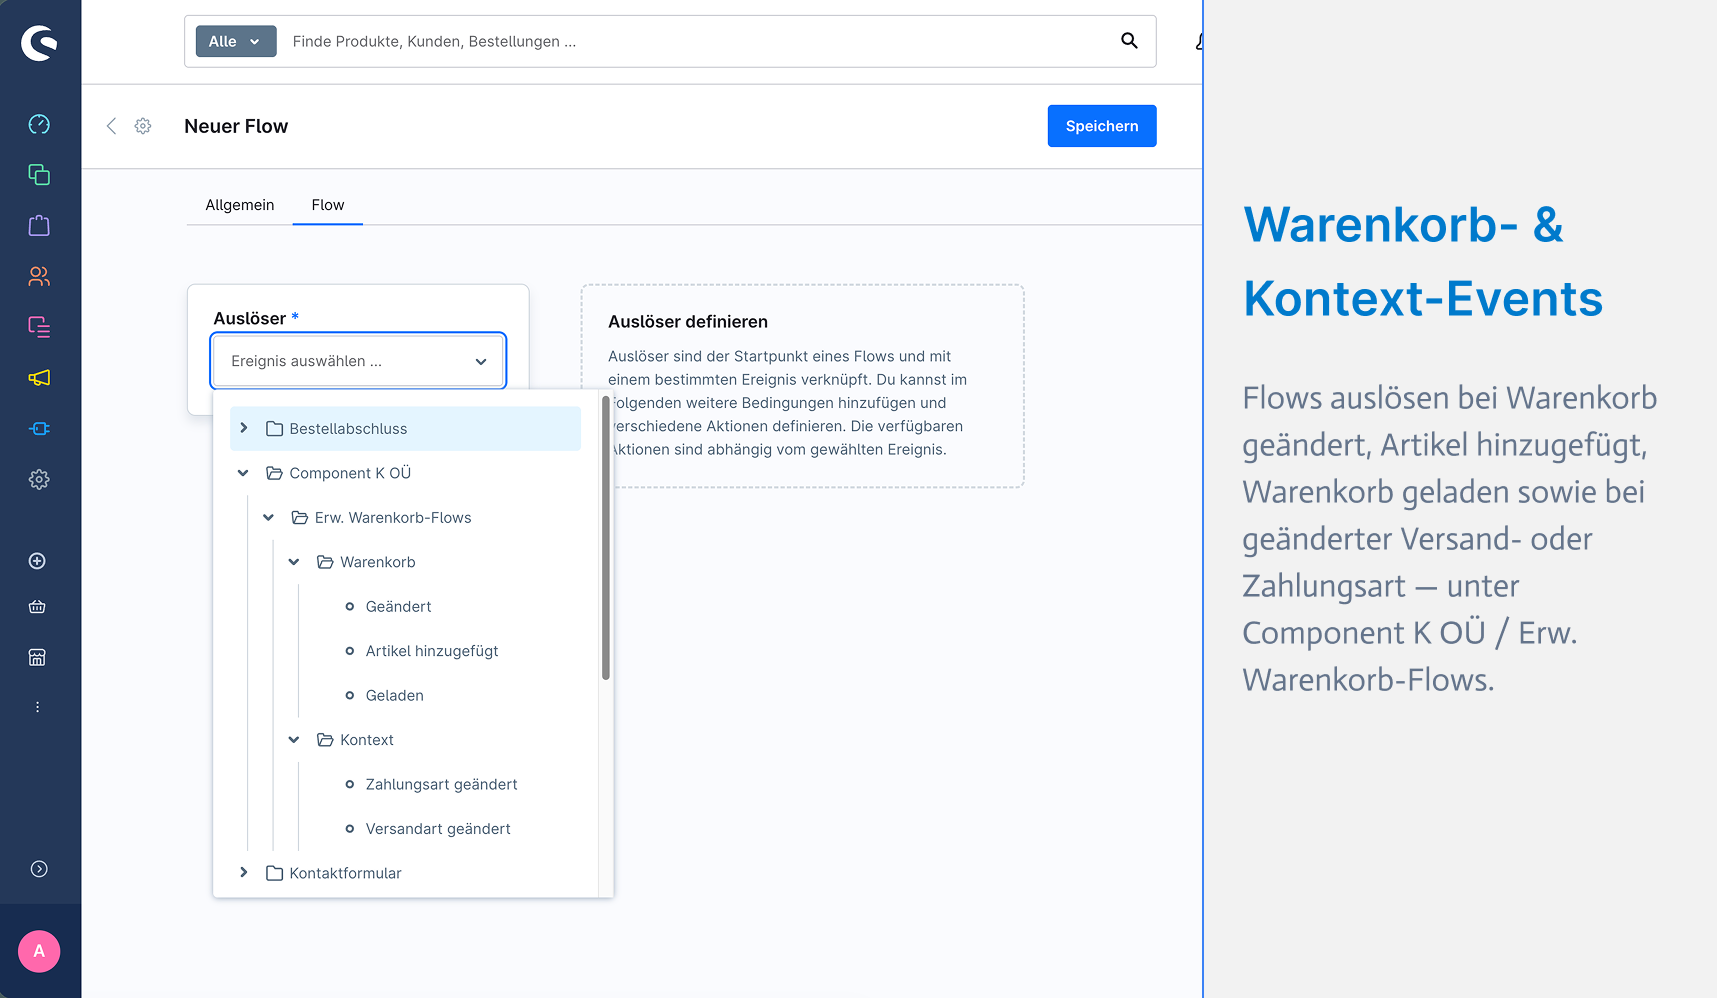Select the 'Zahlungsart geändert' event
Viewport: 1717px width, 998px height.
pyautogui.click(x=441, y=785)
